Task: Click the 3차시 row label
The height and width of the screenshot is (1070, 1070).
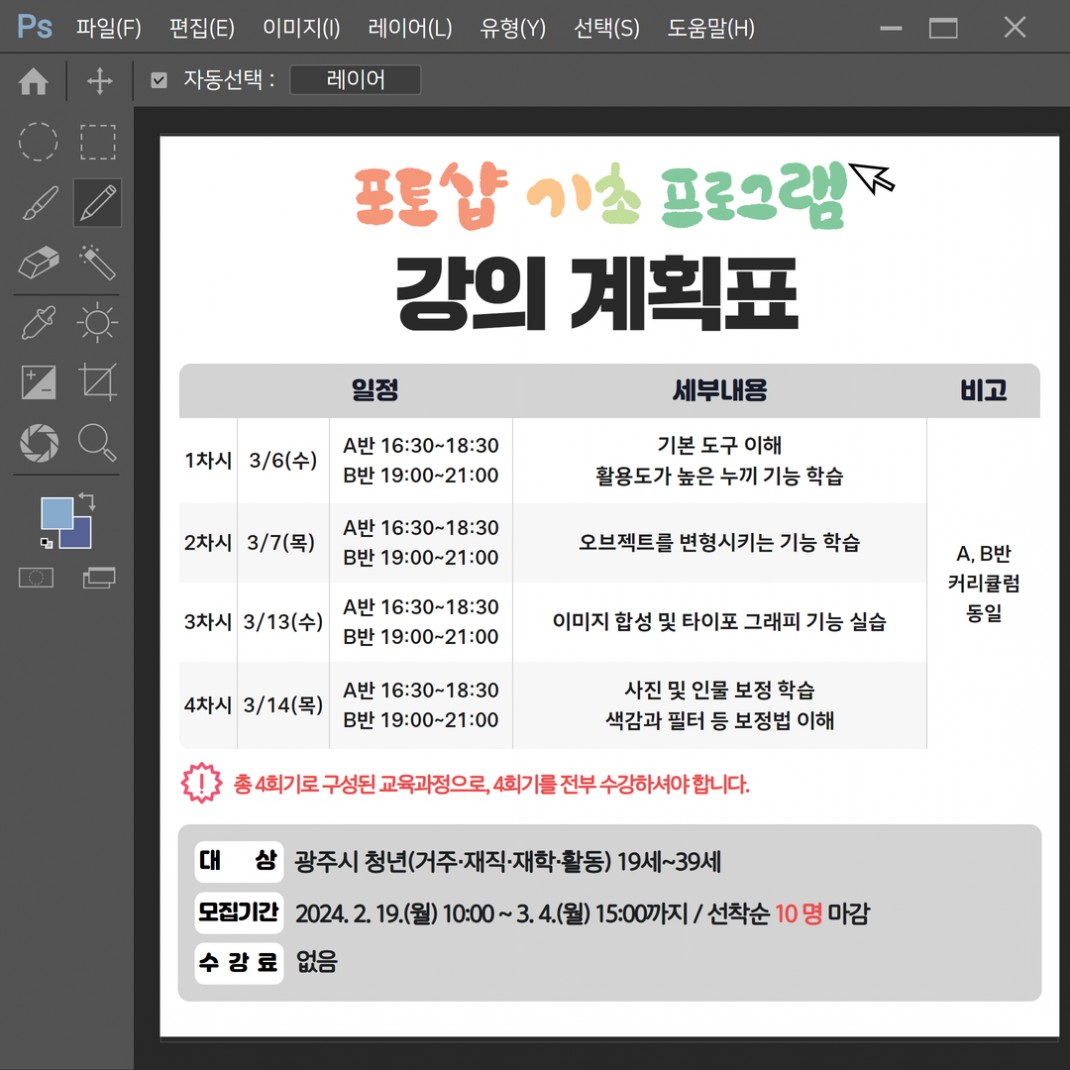Action: coord(208,622)
